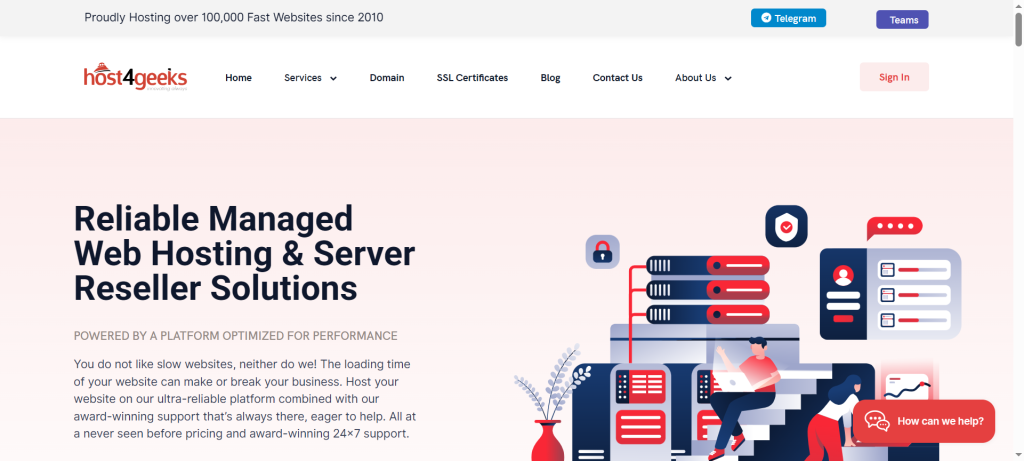The height and width of the screenshot is (461, 1024).
Task: Click the stacked server rack graphic
Action: point(708,290)
